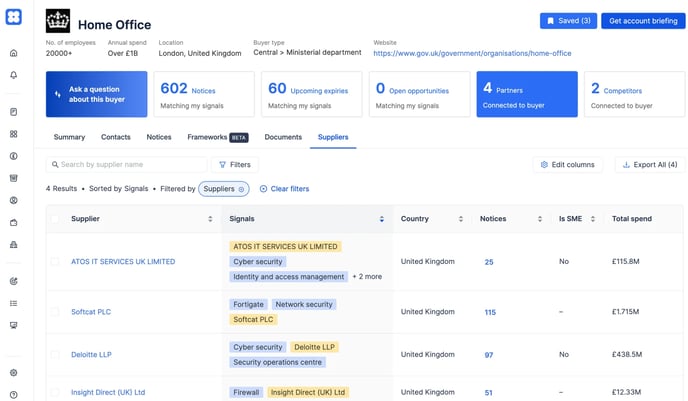Open the settings gear in the sidebar
The width and height of the screenshot is (688, 401).
(14, 372)
